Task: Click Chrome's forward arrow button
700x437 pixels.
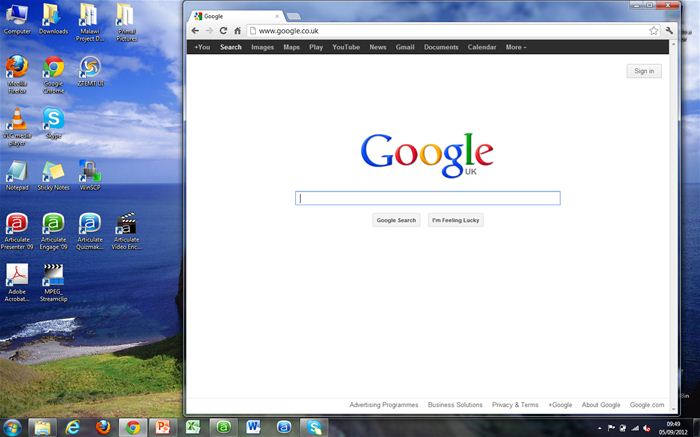Action: (209, 31)
